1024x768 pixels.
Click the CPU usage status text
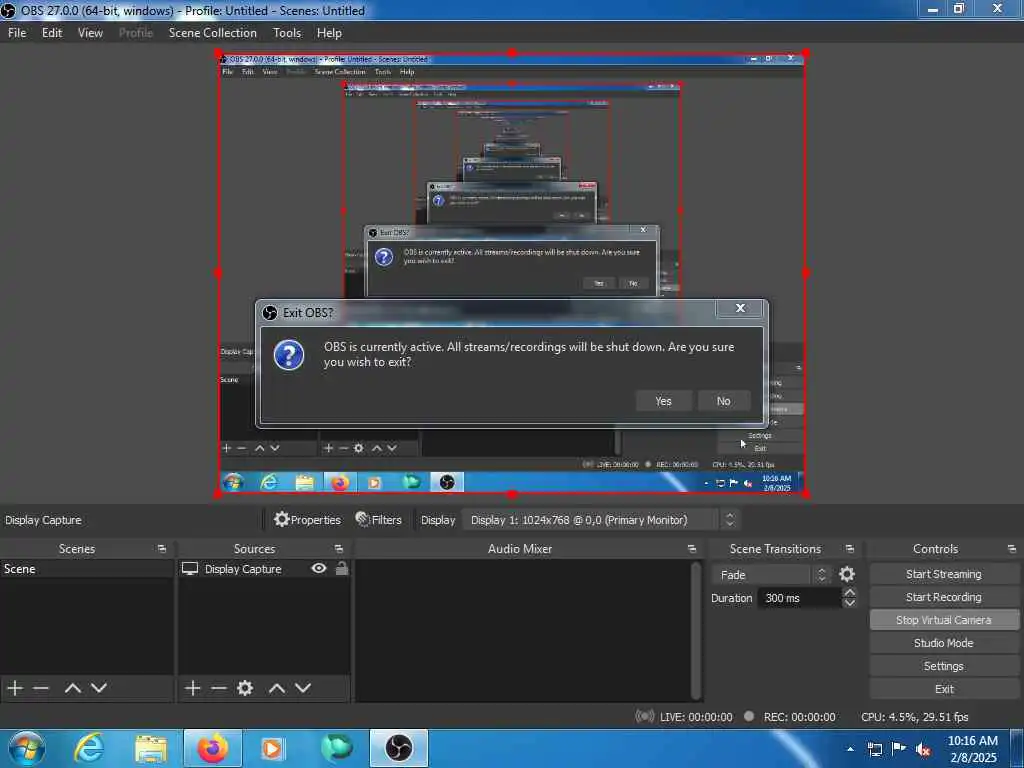(914, 716)
